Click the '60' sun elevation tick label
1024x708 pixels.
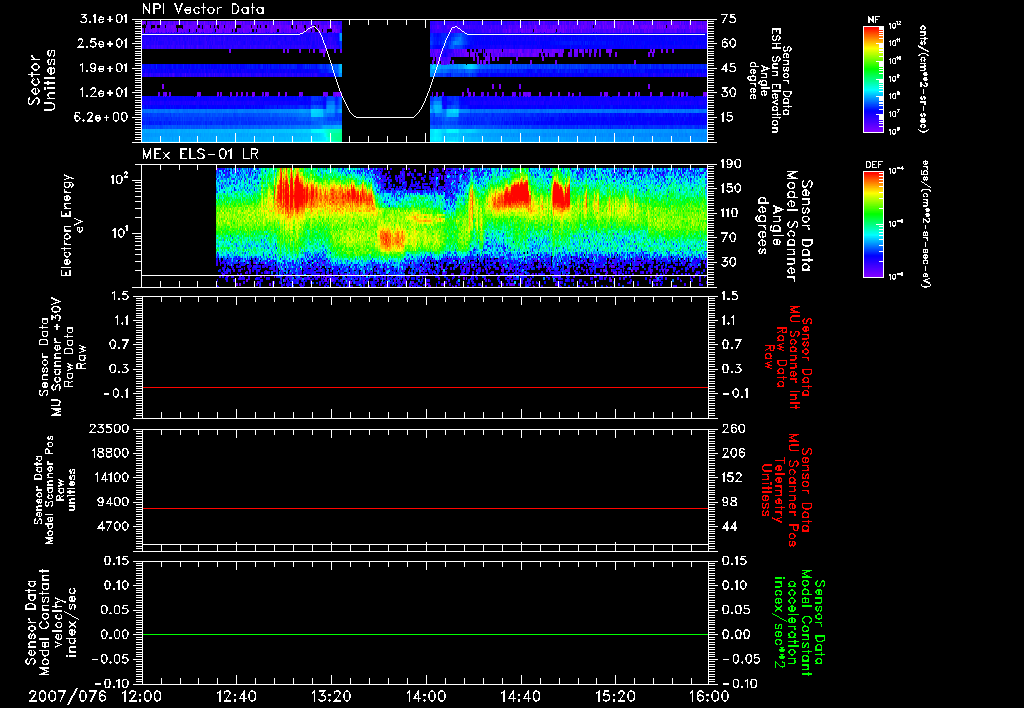pos(729,43)
